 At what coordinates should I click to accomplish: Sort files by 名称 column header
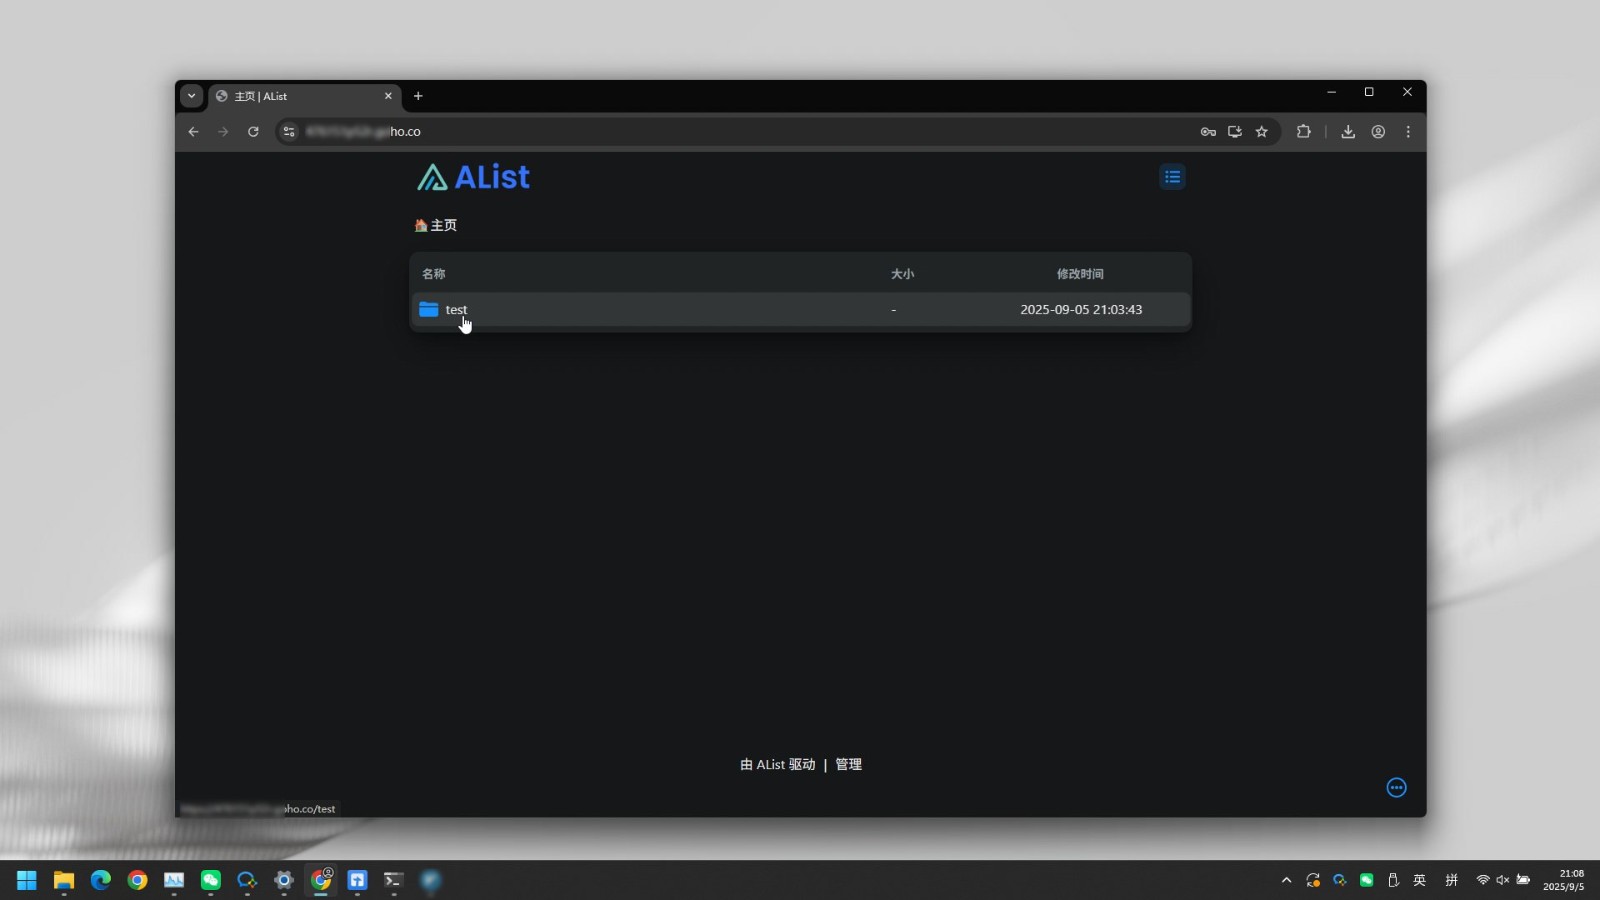coord(433,274)
